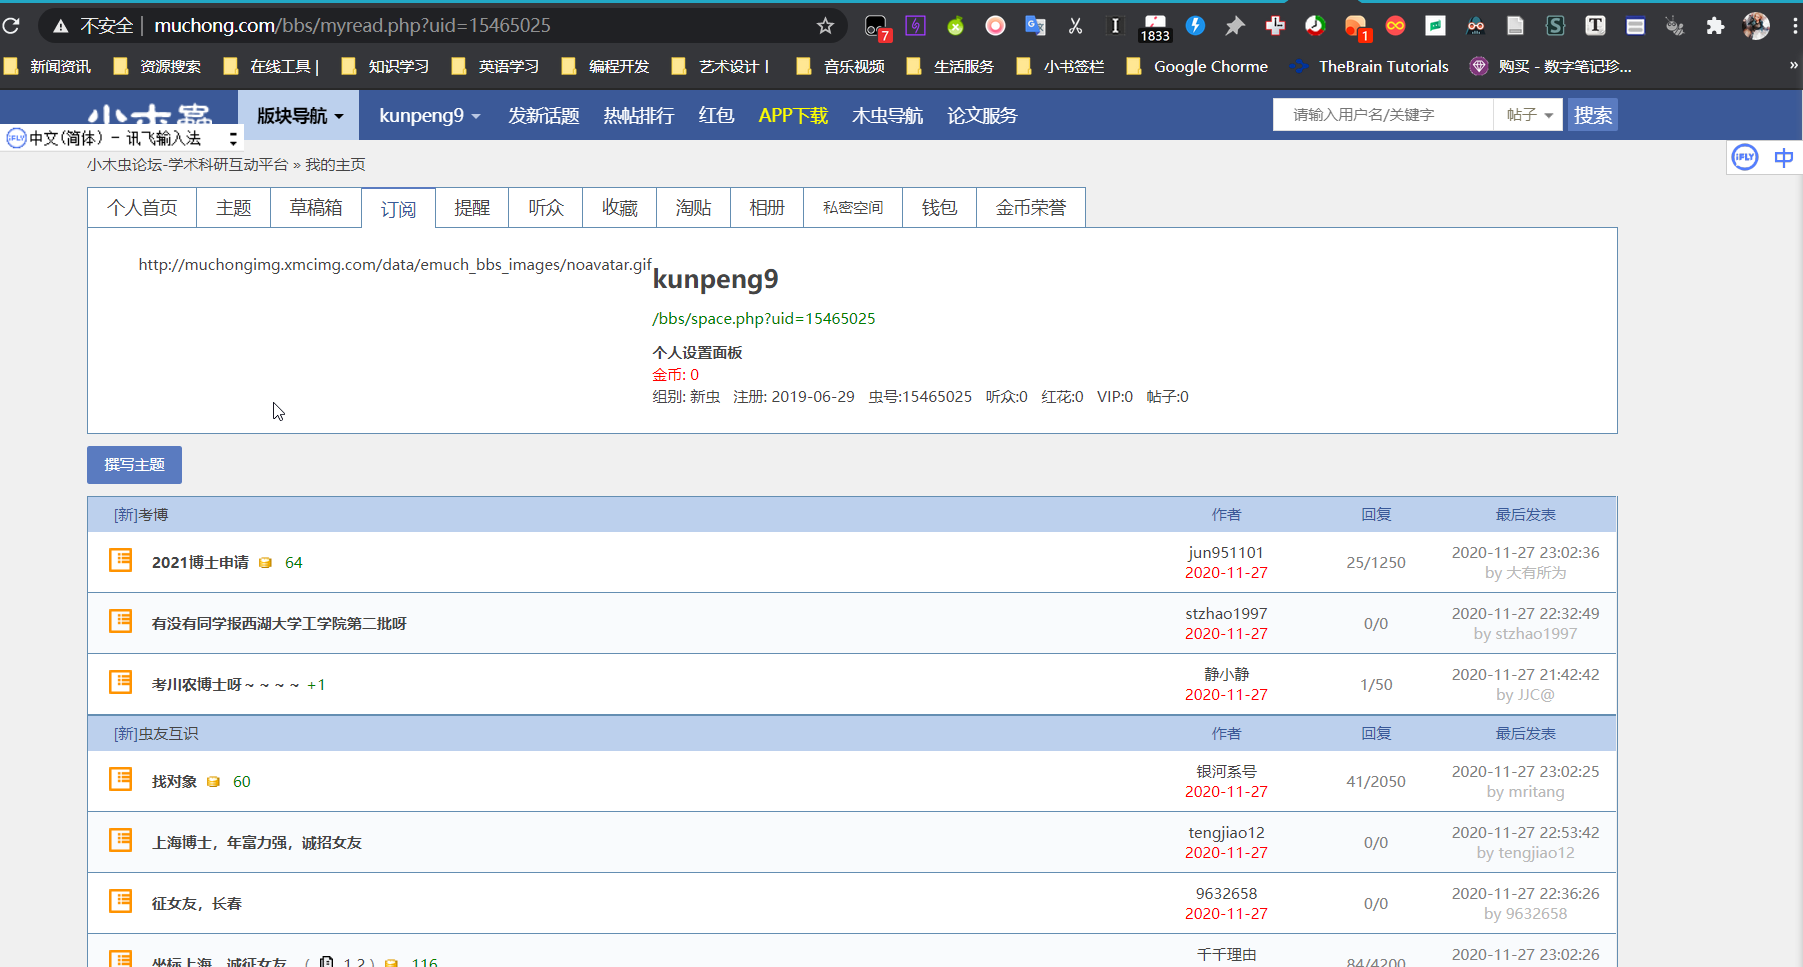Open the APP下载 link
The image size is (1803, 967).
[x=793, y=116]
